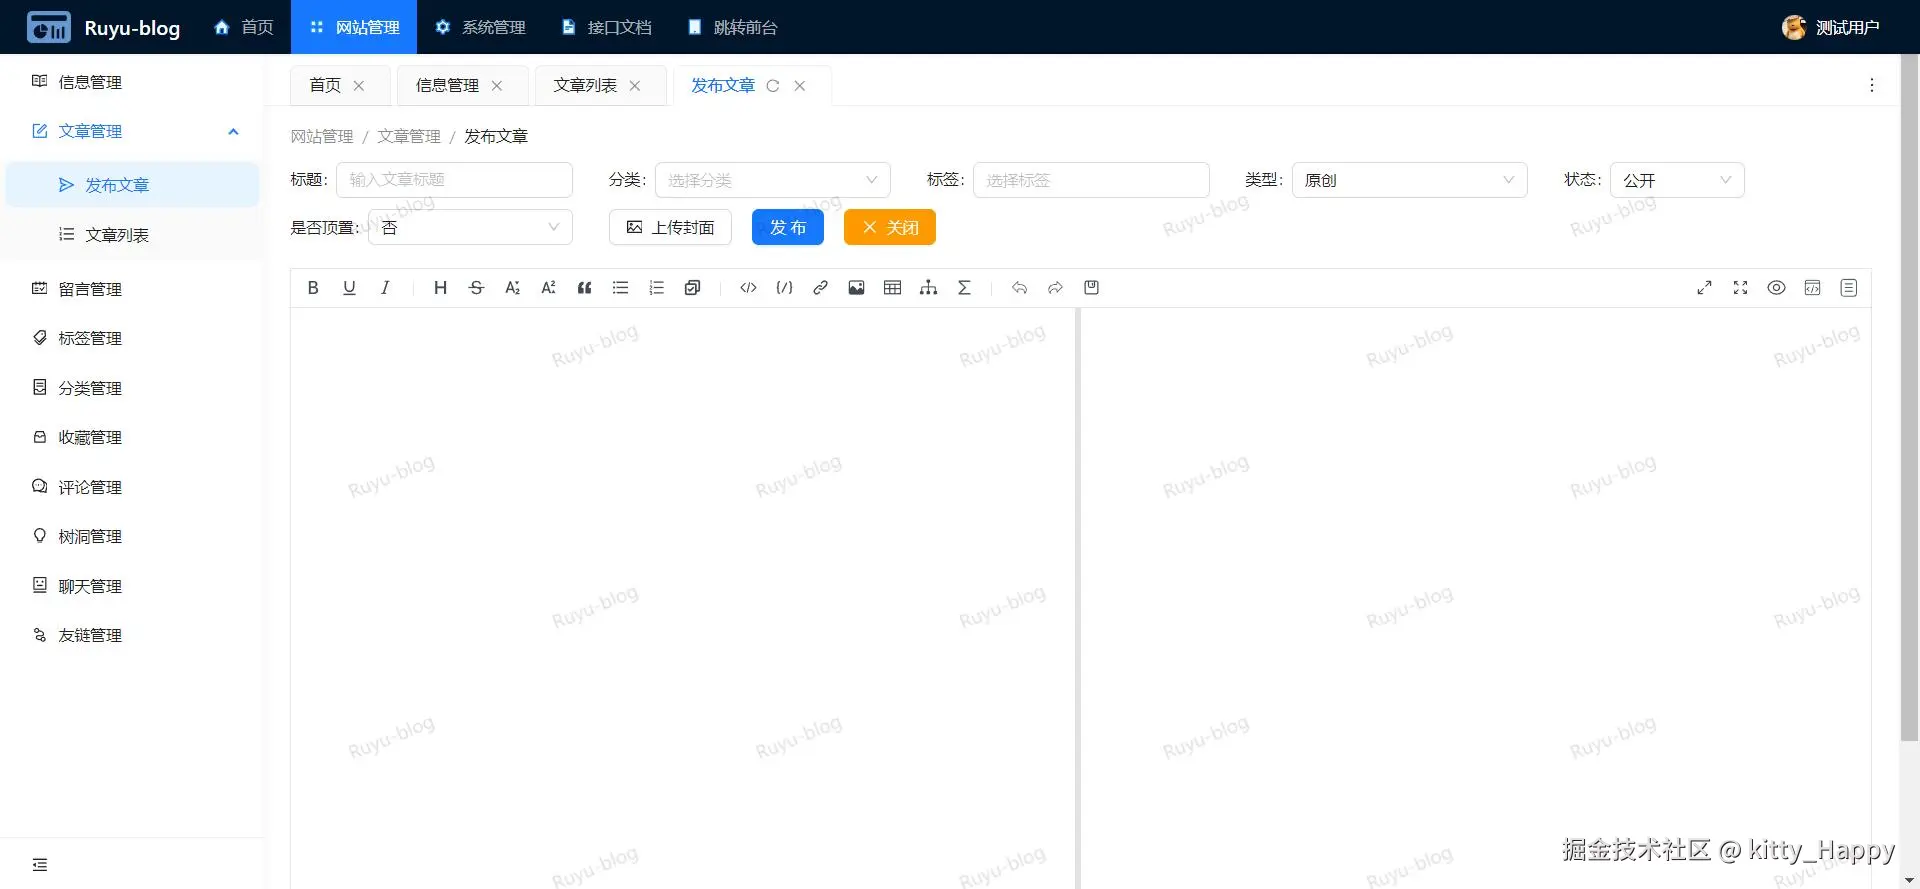The image size is (1920, 889).
Task: Save editor content with the disk icon
Action: (1091, 288)
